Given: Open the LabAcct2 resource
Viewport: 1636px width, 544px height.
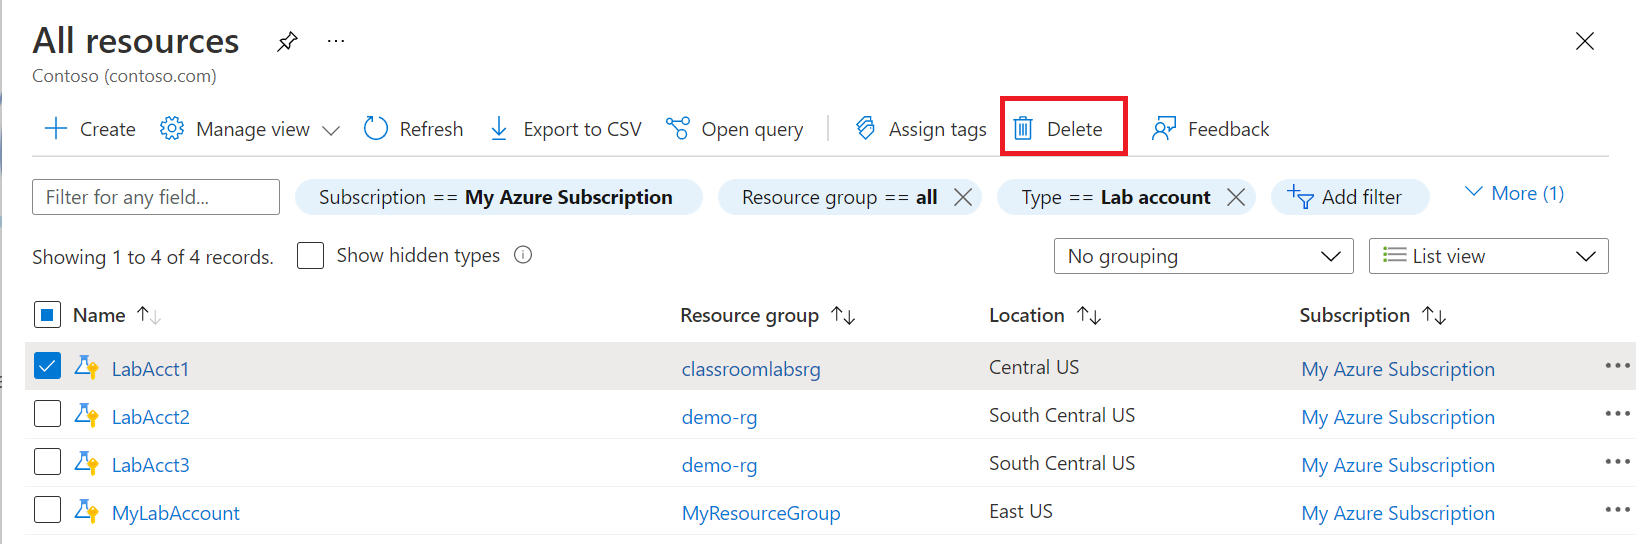Looking at the screenshot, I should point(151,417).
